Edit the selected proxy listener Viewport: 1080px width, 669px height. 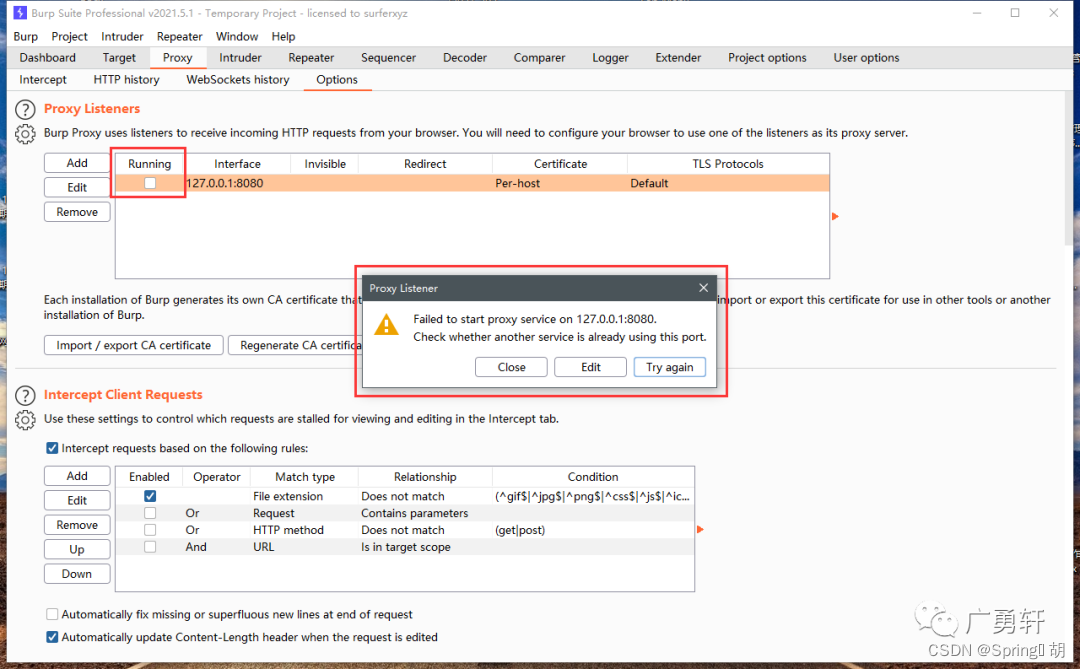pyautogui.click(x=77, y=187)
